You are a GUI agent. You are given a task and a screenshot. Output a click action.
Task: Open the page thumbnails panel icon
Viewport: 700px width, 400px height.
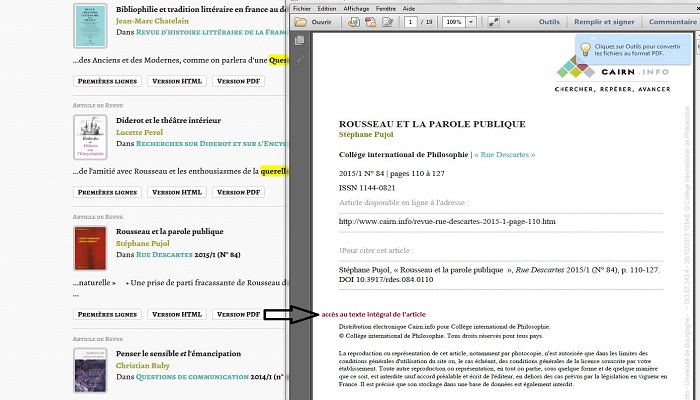298,41
